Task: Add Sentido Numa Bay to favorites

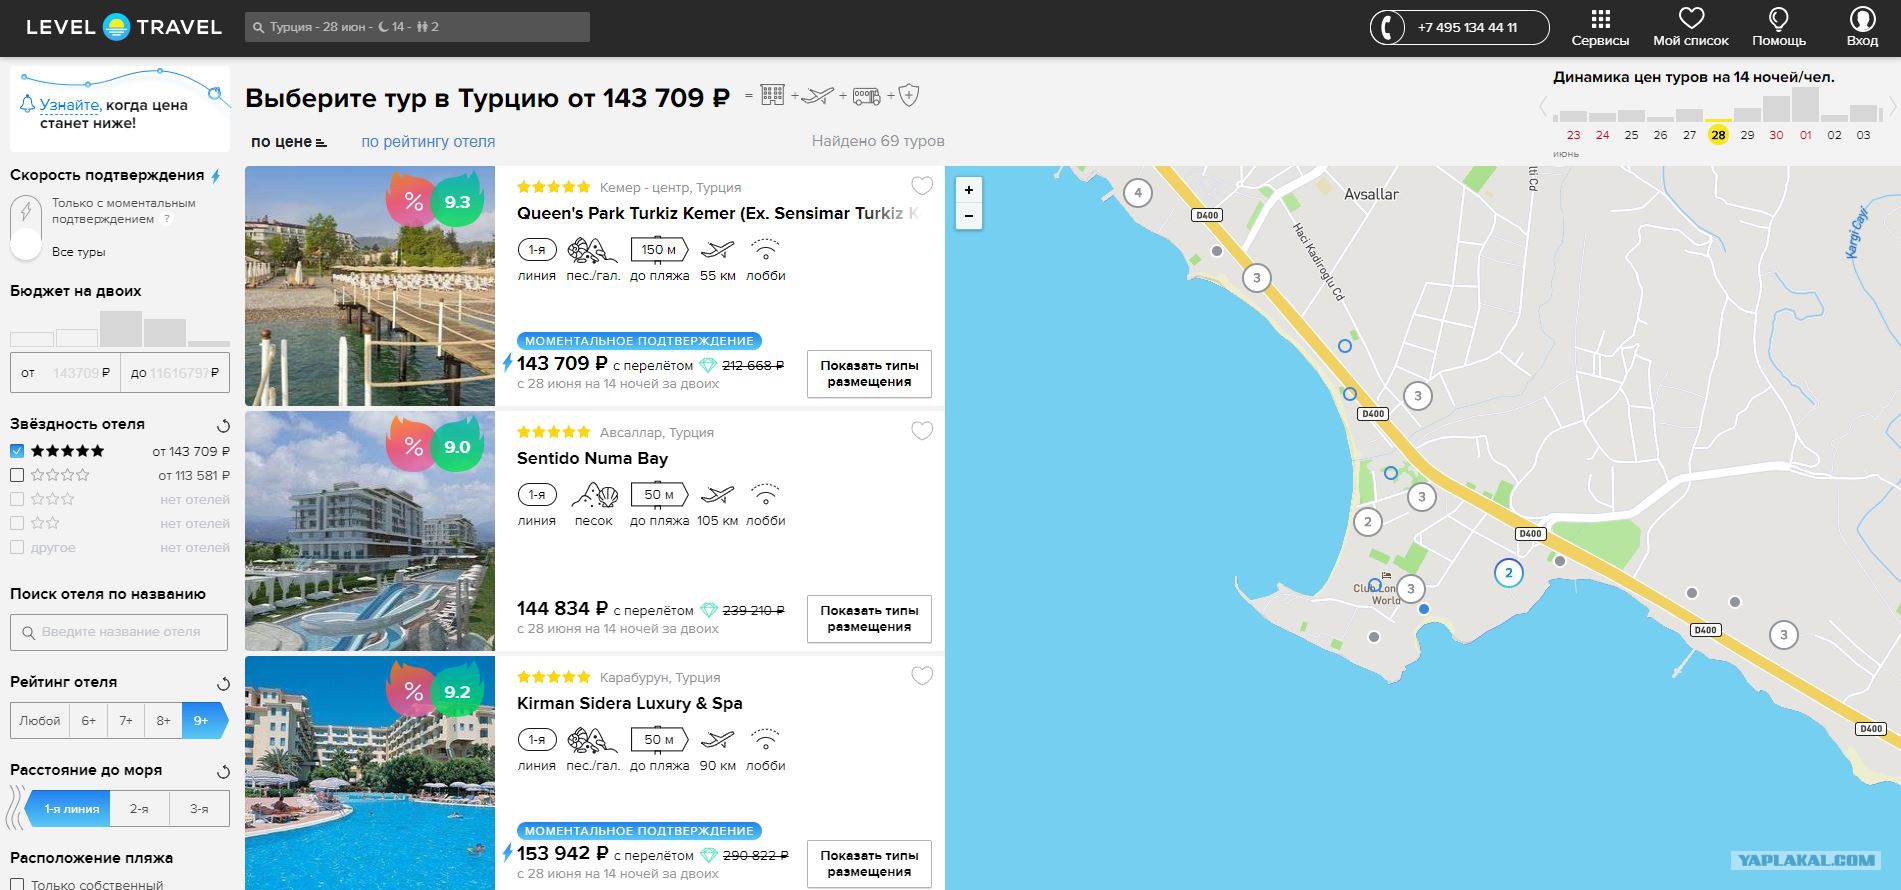Action: 922,431
